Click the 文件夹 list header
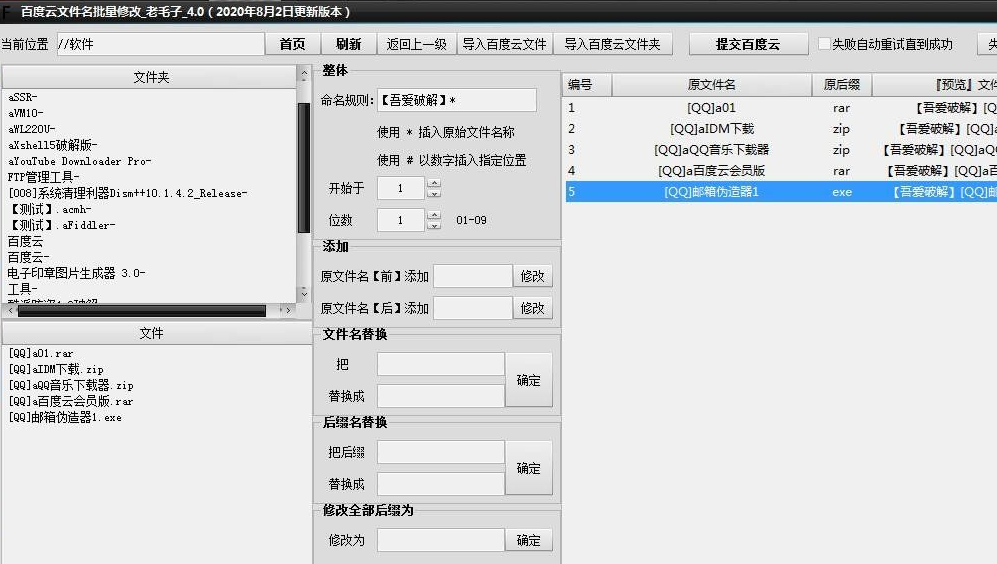 [x=151, y=77]
